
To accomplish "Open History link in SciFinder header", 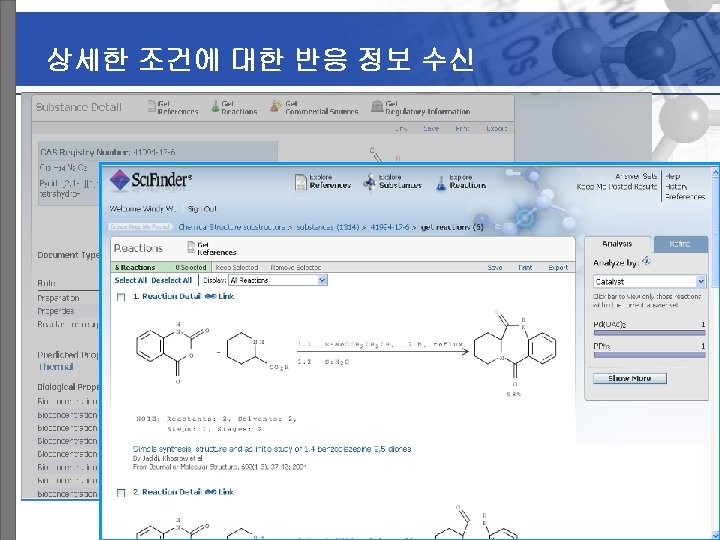I will click(x=676, y=186).
